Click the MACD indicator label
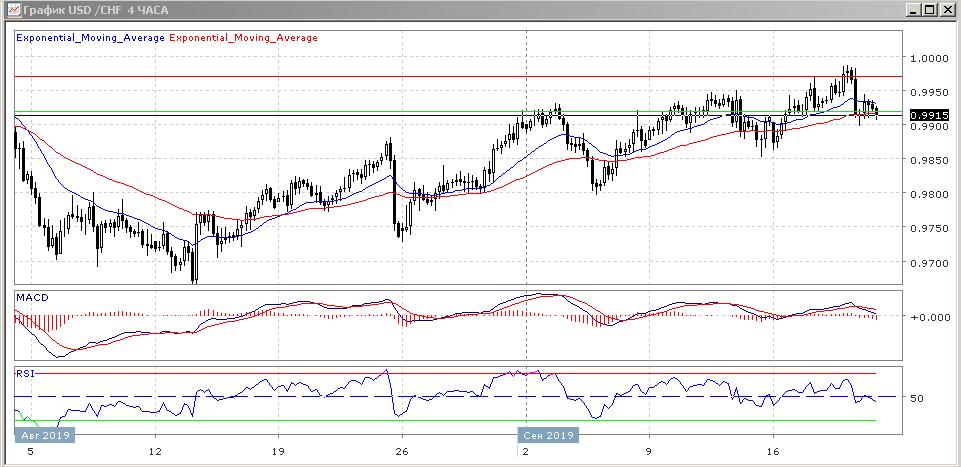The width and height of the screenshot is (961, 467). click(x=32, y=298)
